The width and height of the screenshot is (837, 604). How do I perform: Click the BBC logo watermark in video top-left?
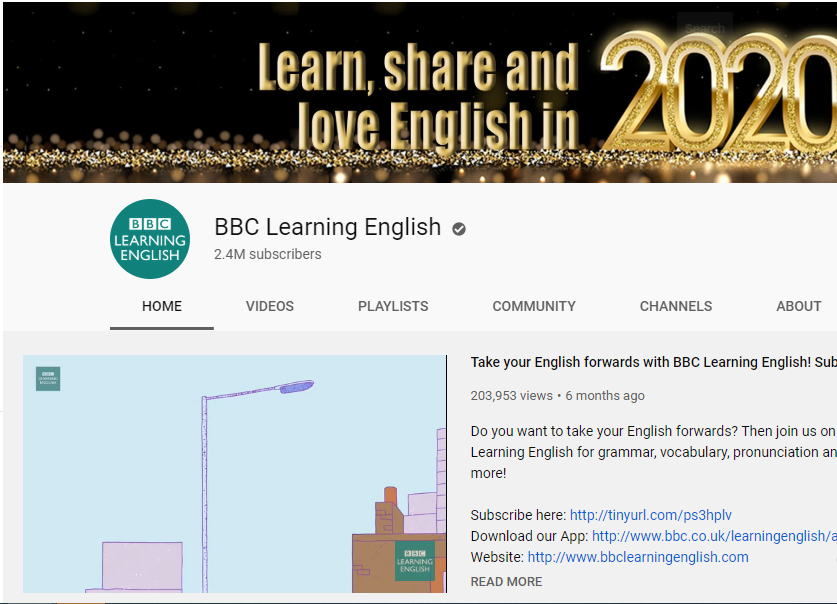click(48, 379)
